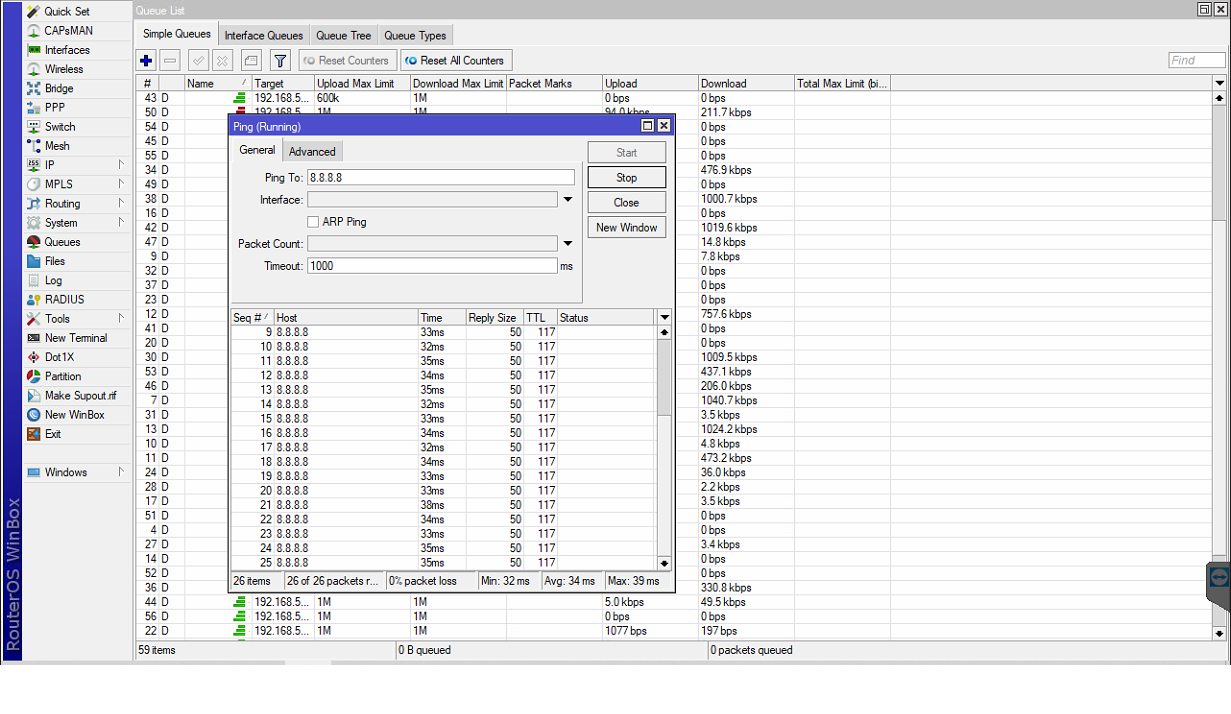
Task: Click Reset All Counters
Action: tap(456, 61)
